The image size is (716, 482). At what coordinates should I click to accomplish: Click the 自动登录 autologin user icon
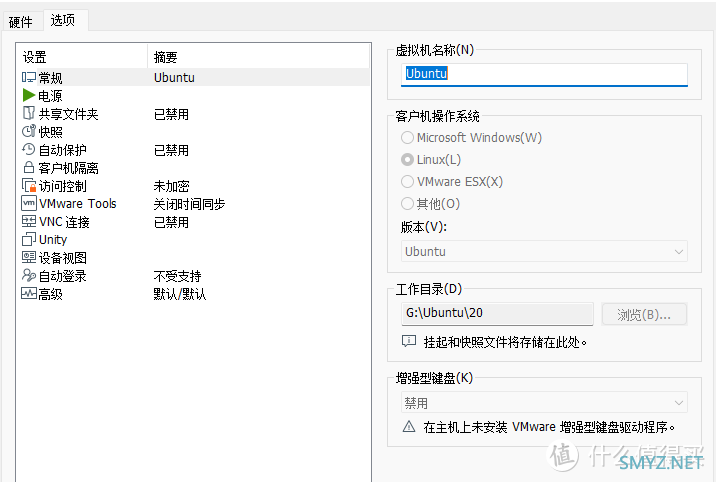(29, 275)
